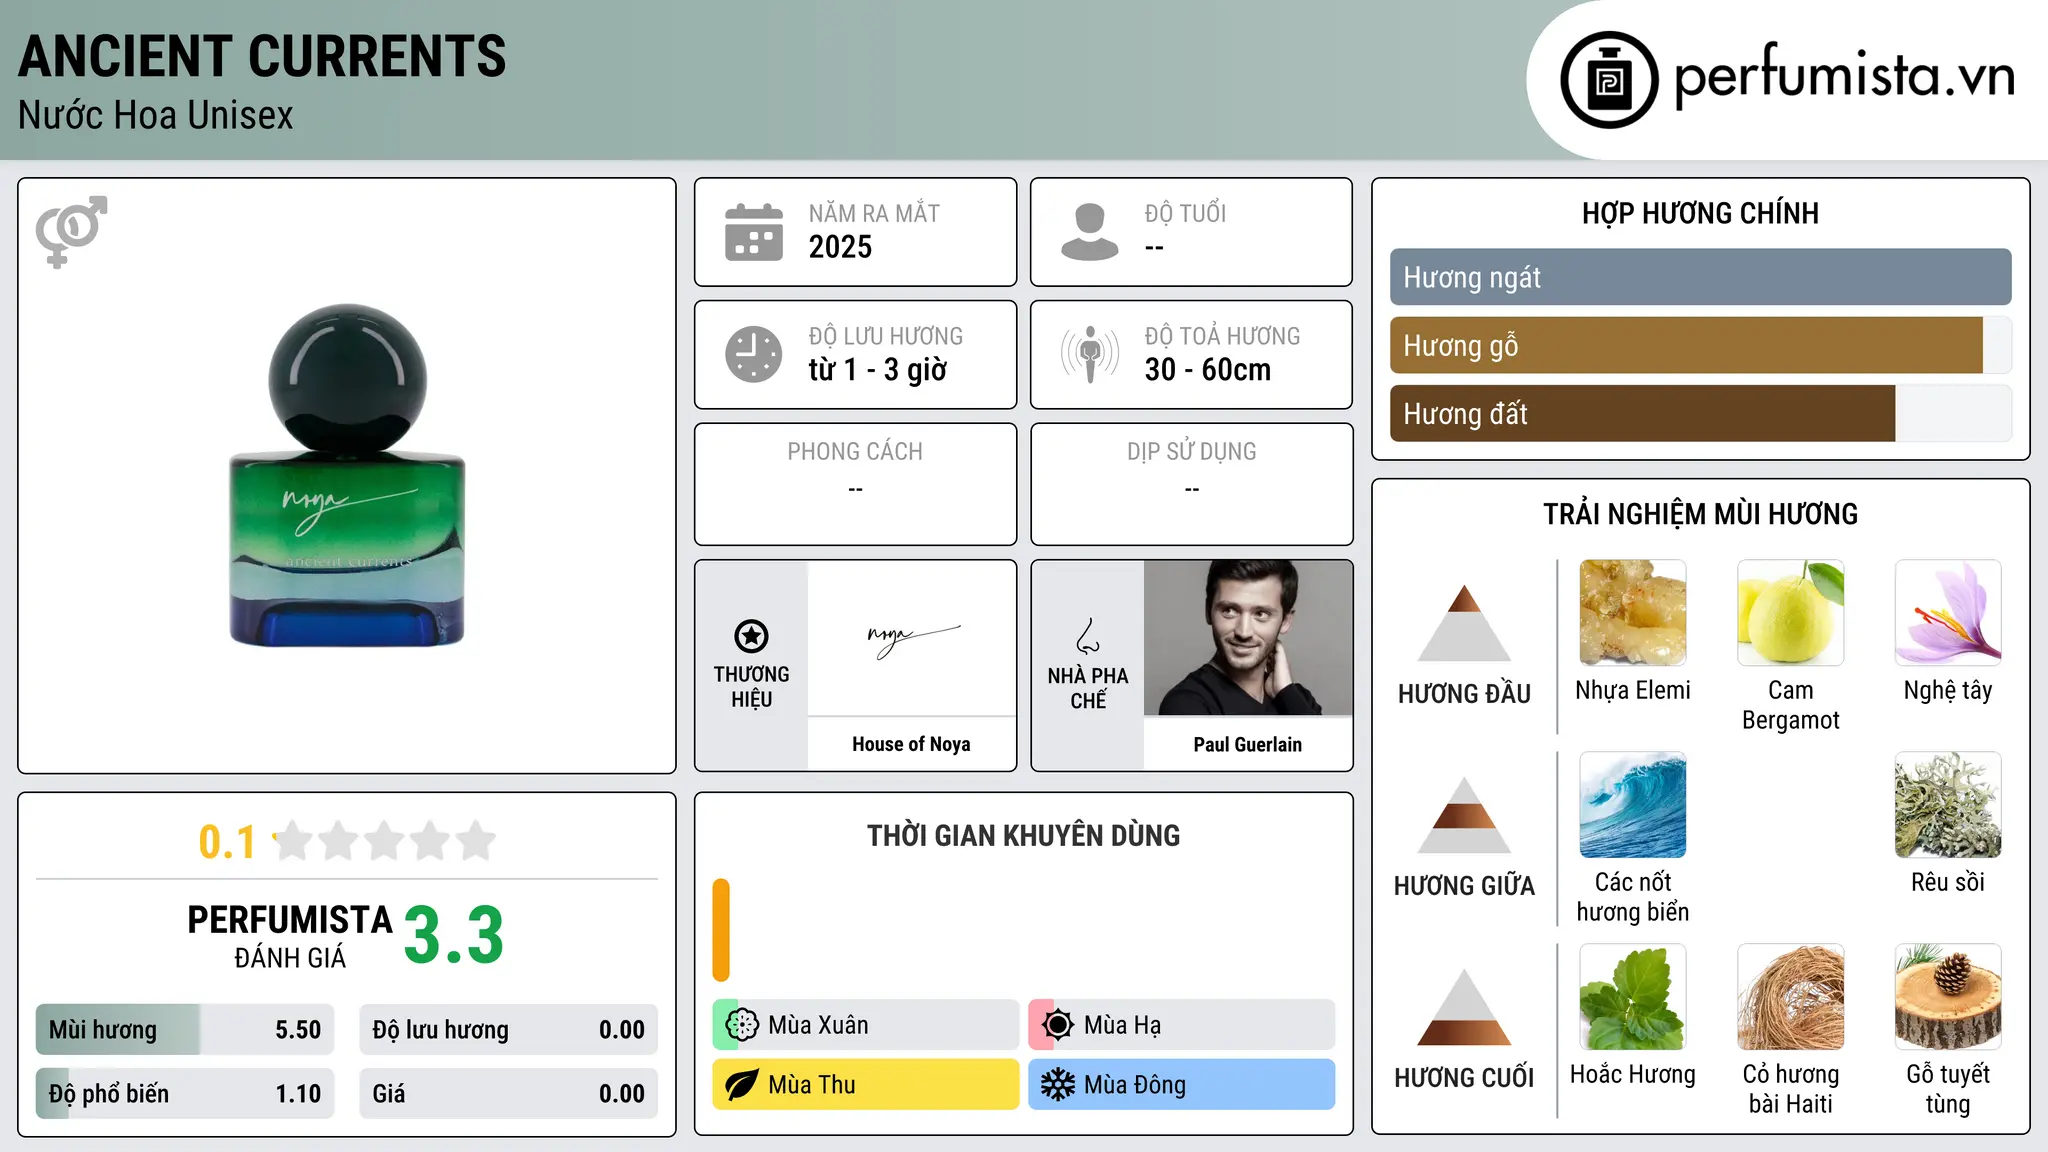Open the Hoắc Hương patchouli image

1633,997
